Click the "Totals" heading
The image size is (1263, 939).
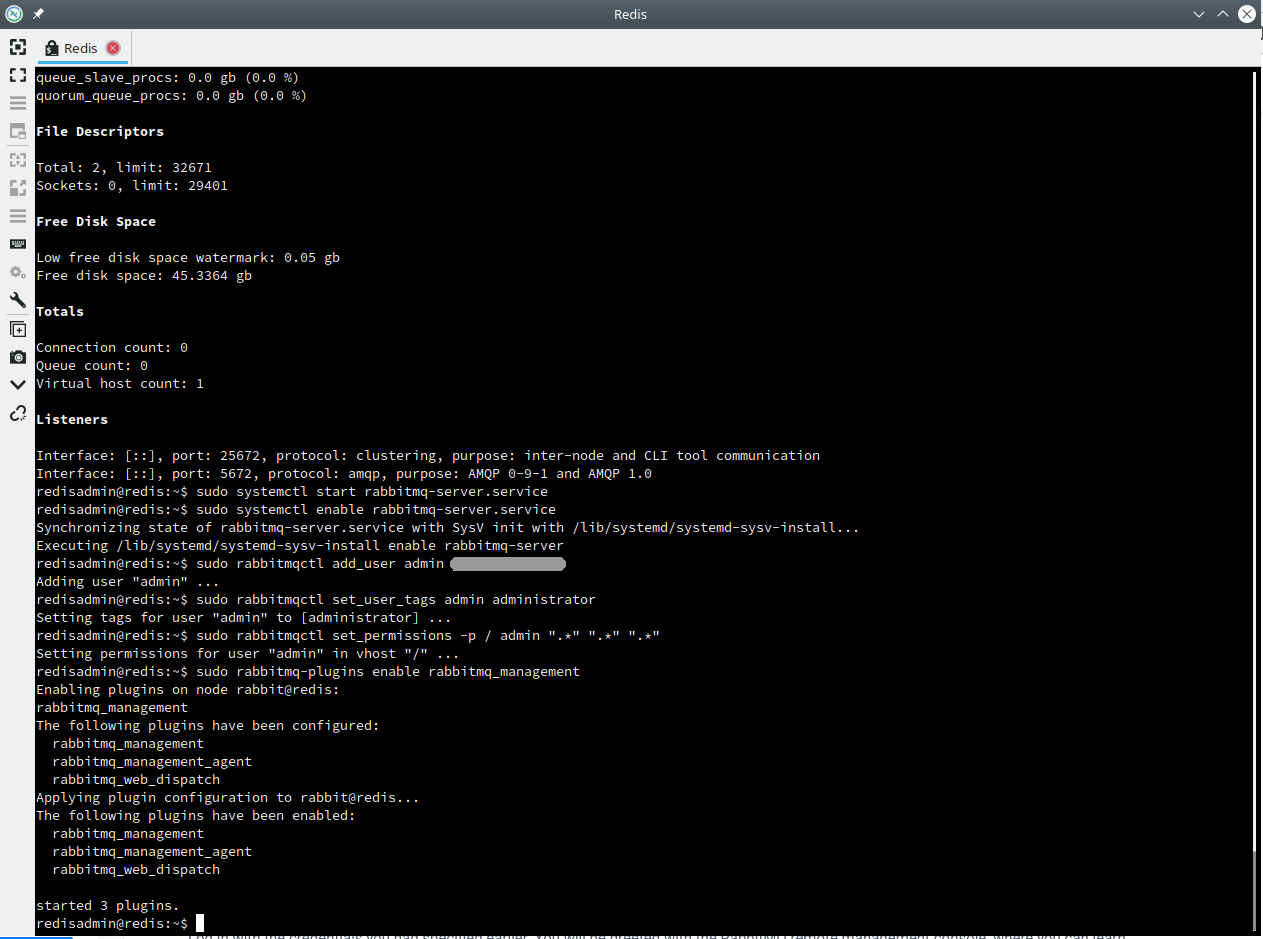(x=60, y=312)
